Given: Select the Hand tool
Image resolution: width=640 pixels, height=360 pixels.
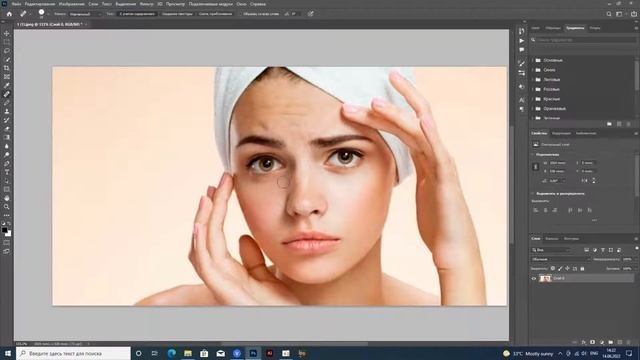Looking at the screenshot, I should point(7,198).
